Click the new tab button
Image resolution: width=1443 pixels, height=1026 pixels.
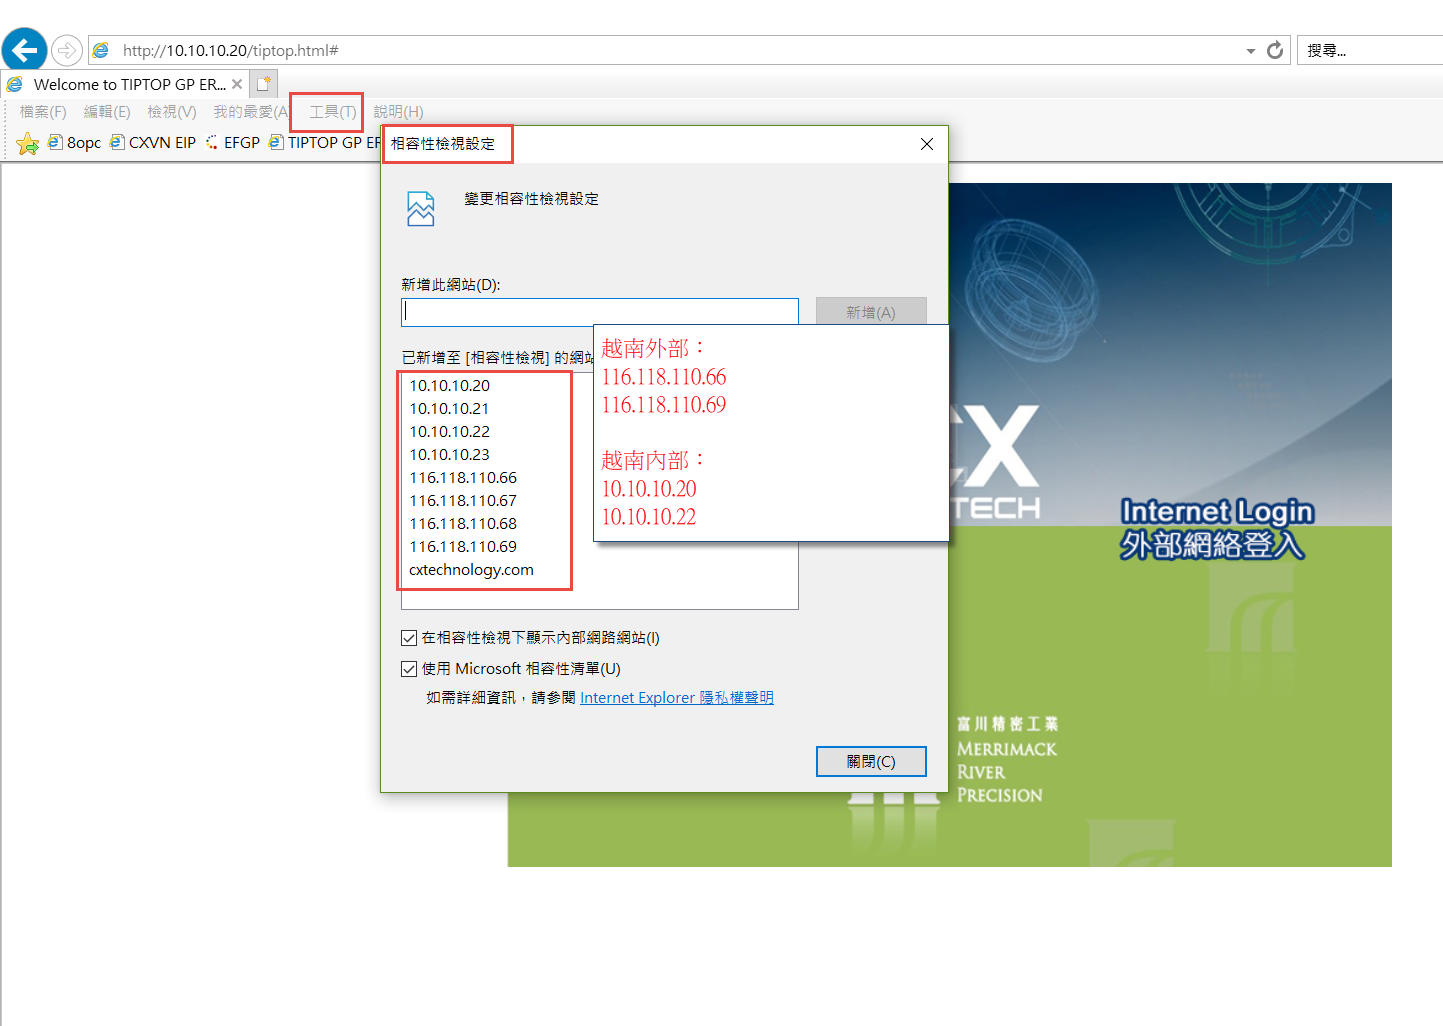(x=263, y=84)
